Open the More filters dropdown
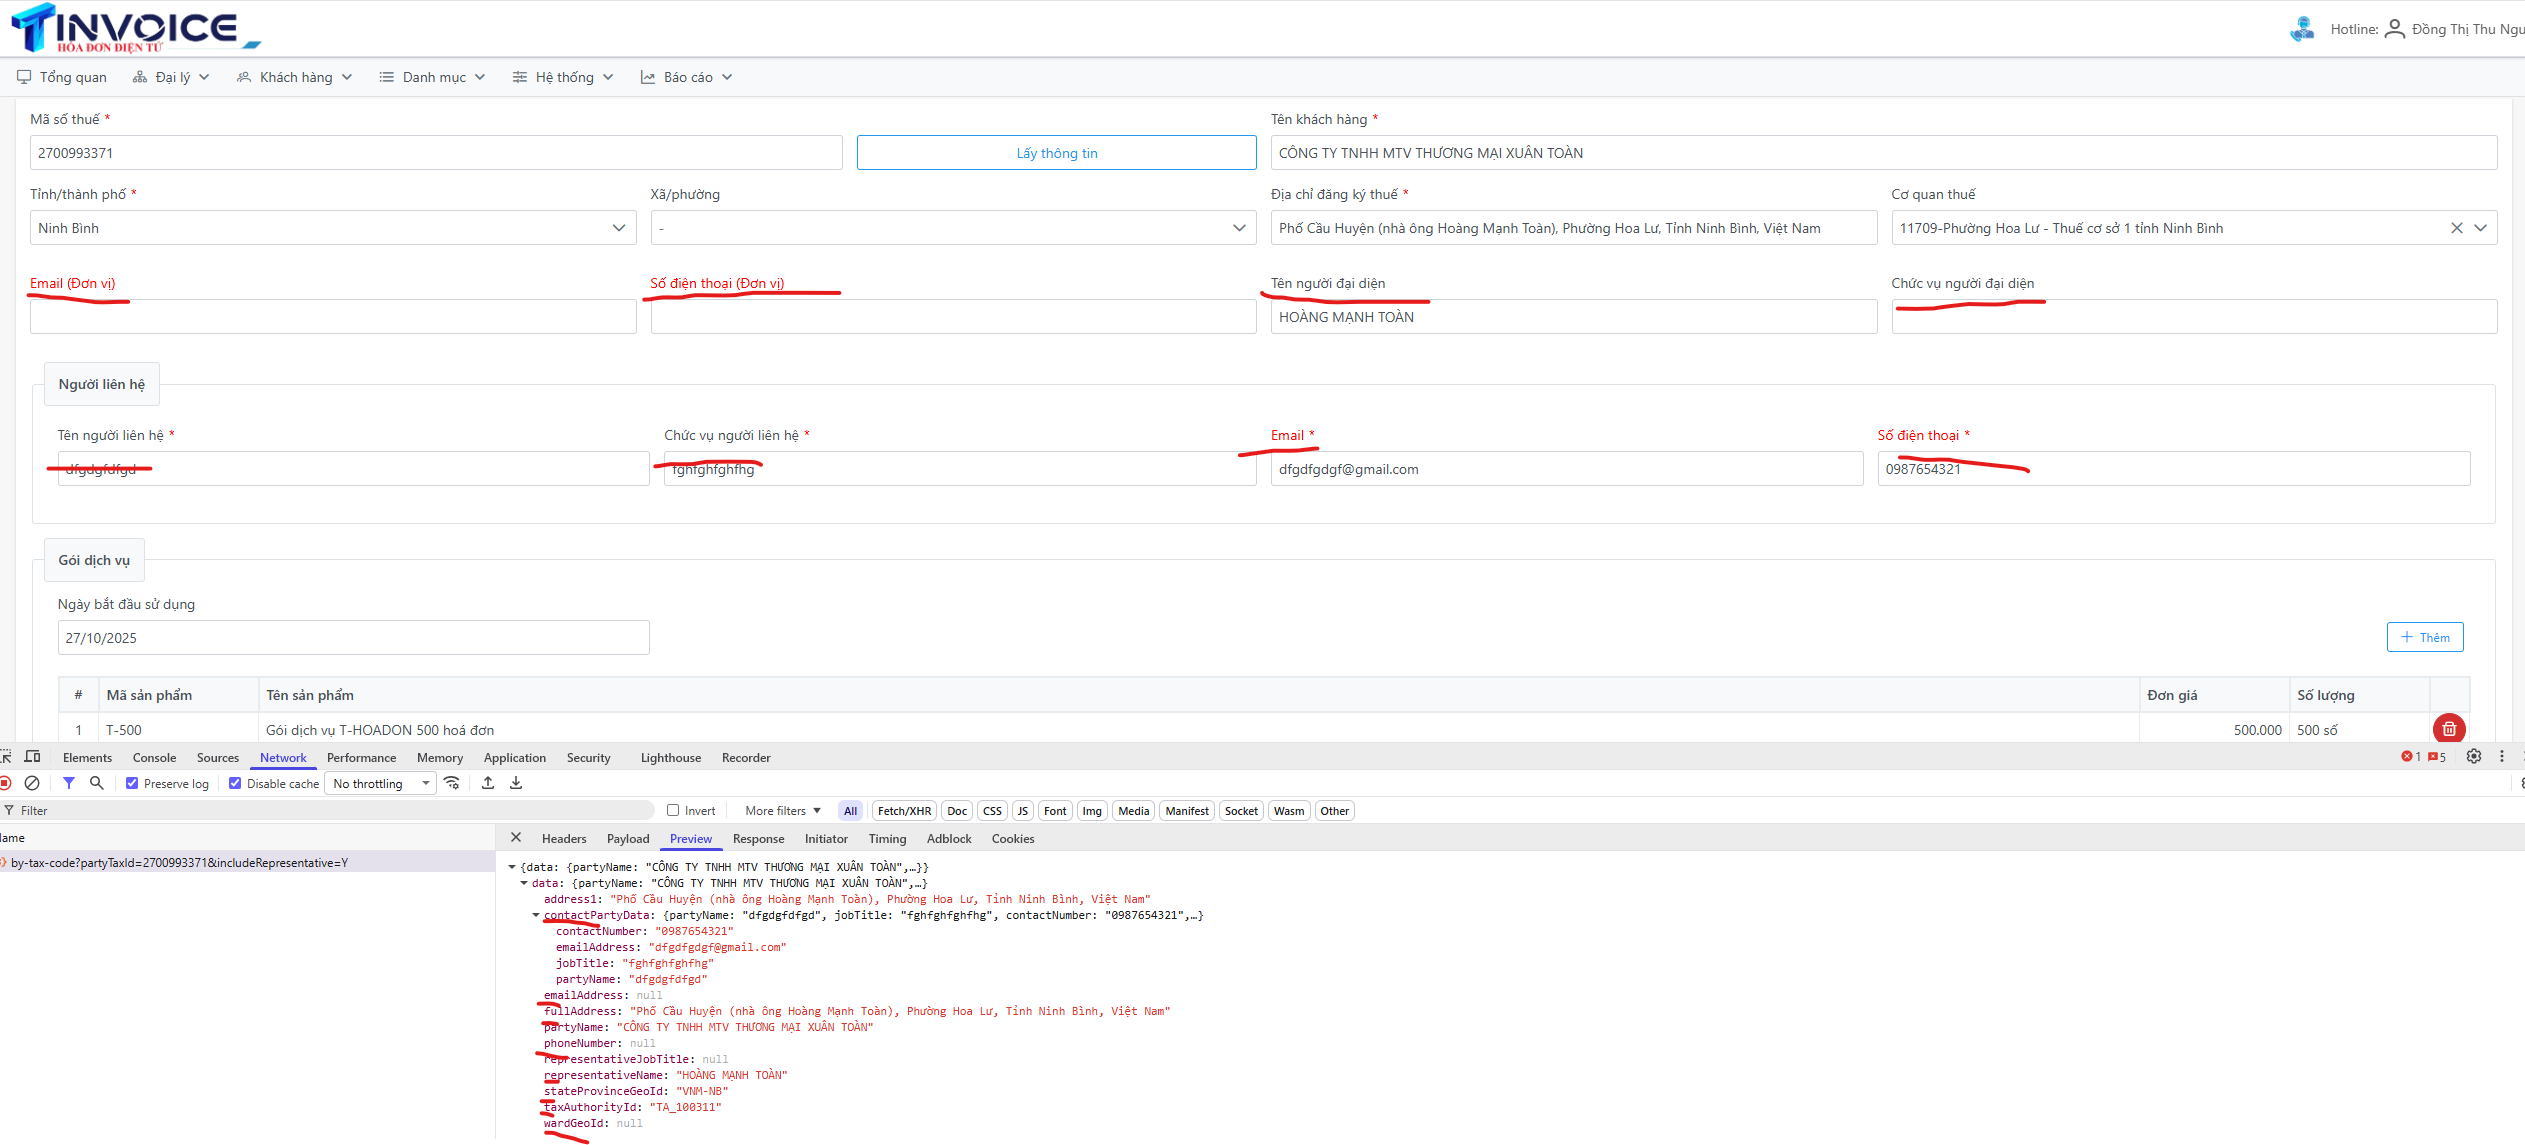 (x=783, y=811)
